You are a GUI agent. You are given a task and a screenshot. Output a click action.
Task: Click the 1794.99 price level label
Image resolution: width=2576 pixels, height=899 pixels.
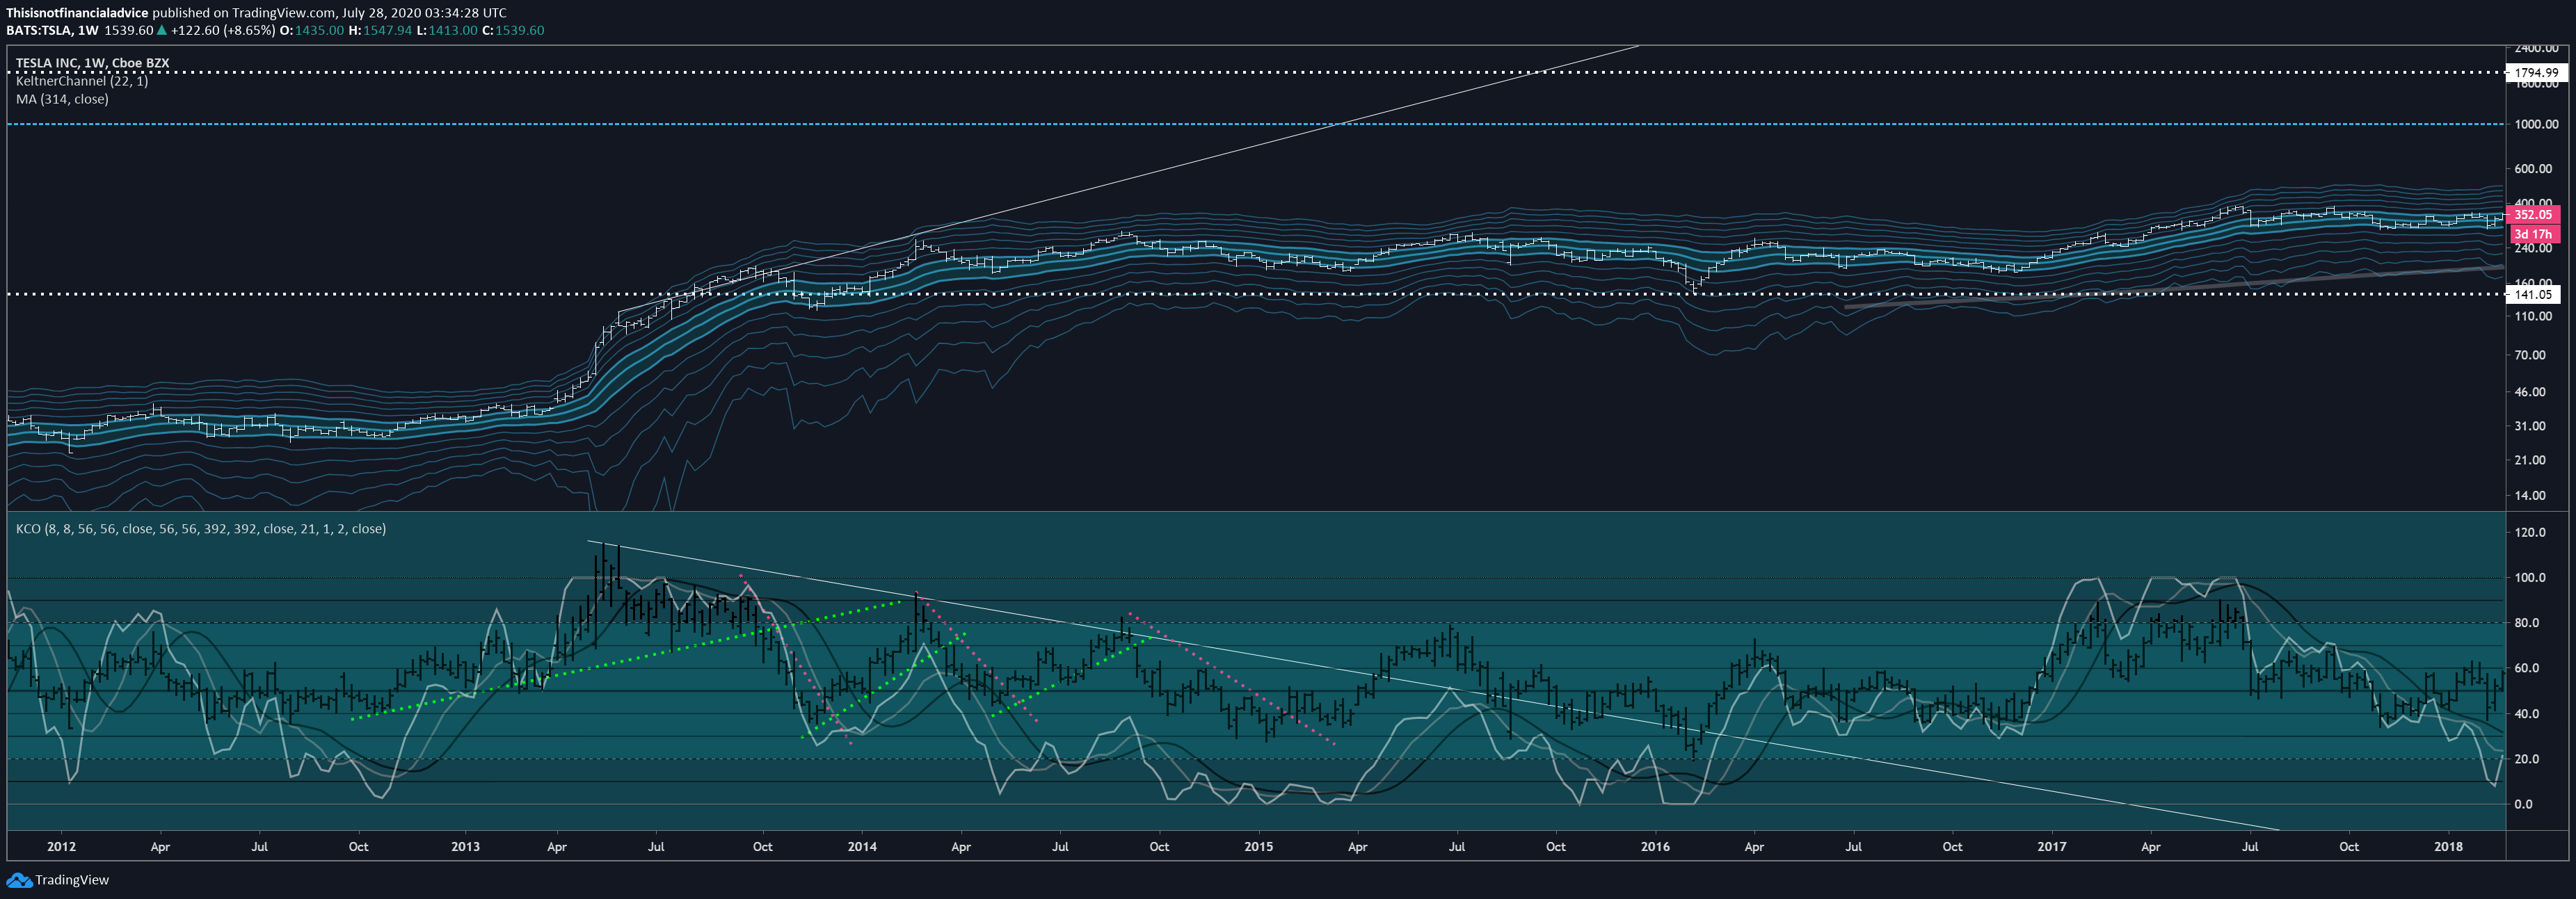coord(2536,72)
